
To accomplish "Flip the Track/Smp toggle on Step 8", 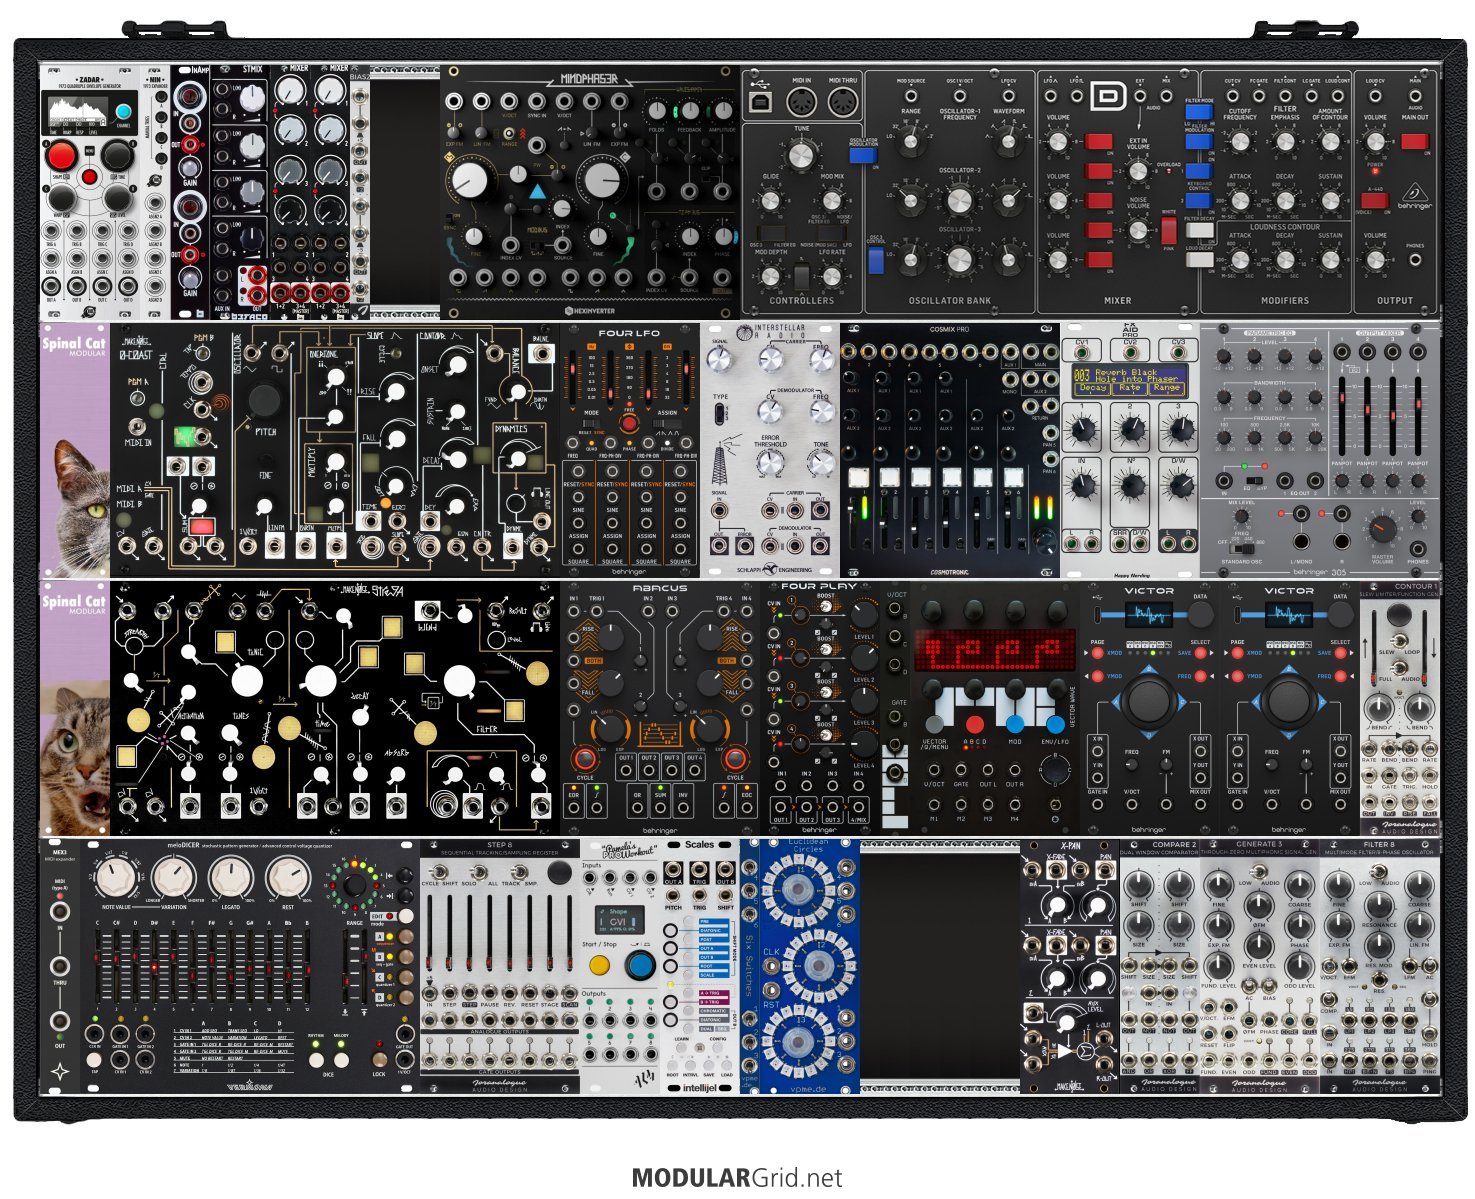I will (x=521, y=871).
